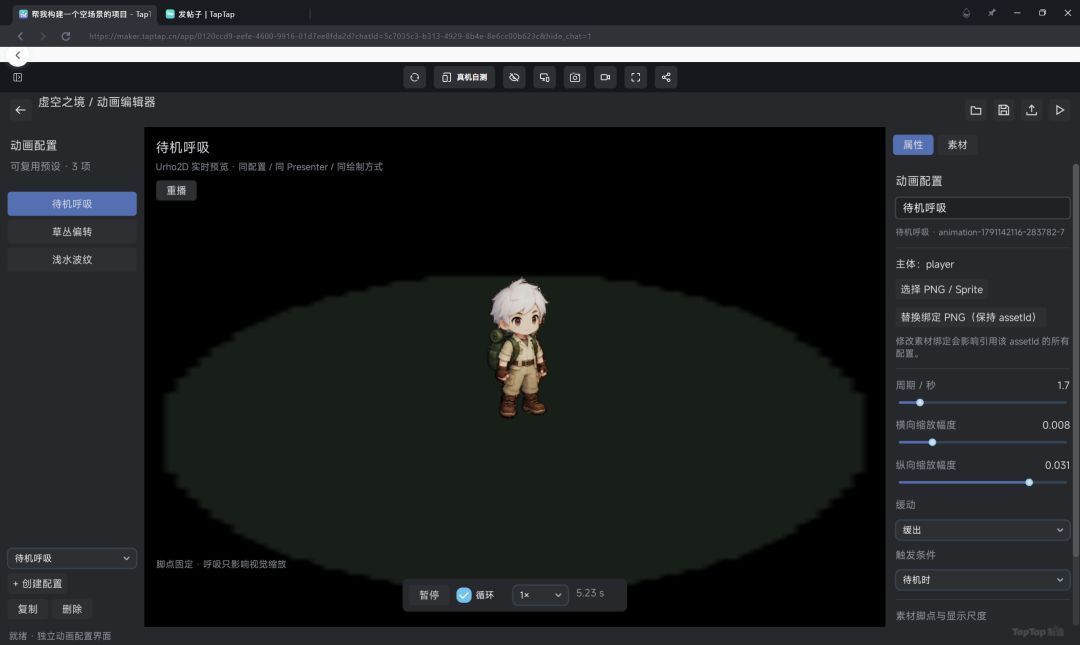Image resolution: width=1080 pixels, height=645 pixels.
Task: Select the 草丛偏转 preset in the list
Action: click(x=72, y=232)
